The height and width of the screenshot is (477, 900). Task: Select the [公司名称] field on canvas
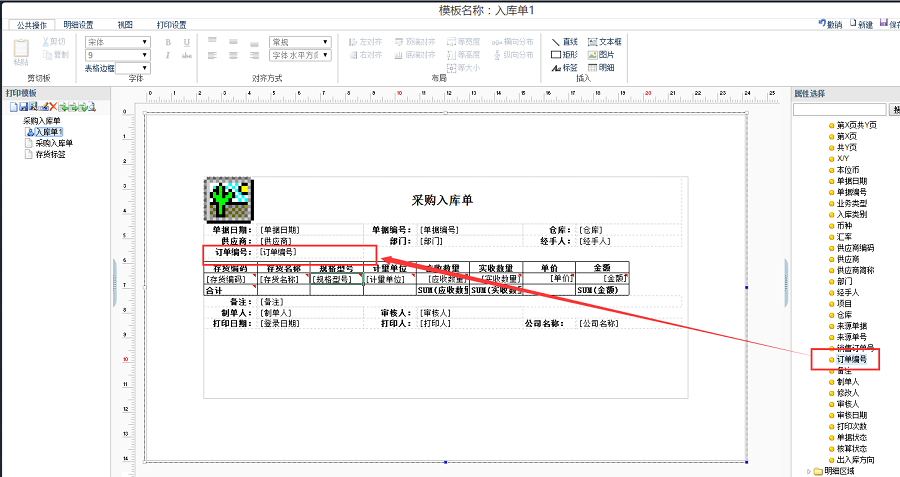[x=599, y=323]
